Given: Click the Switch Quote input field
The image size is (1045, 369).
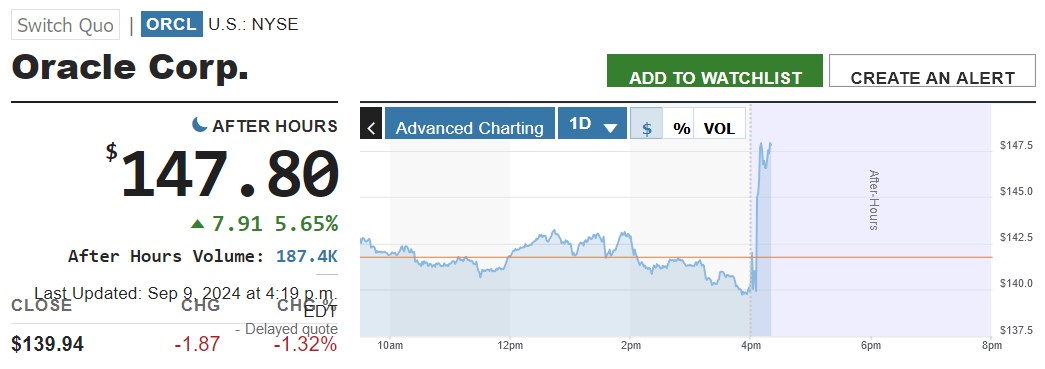Looking at the screenshot, I should [x=65, y=25].
